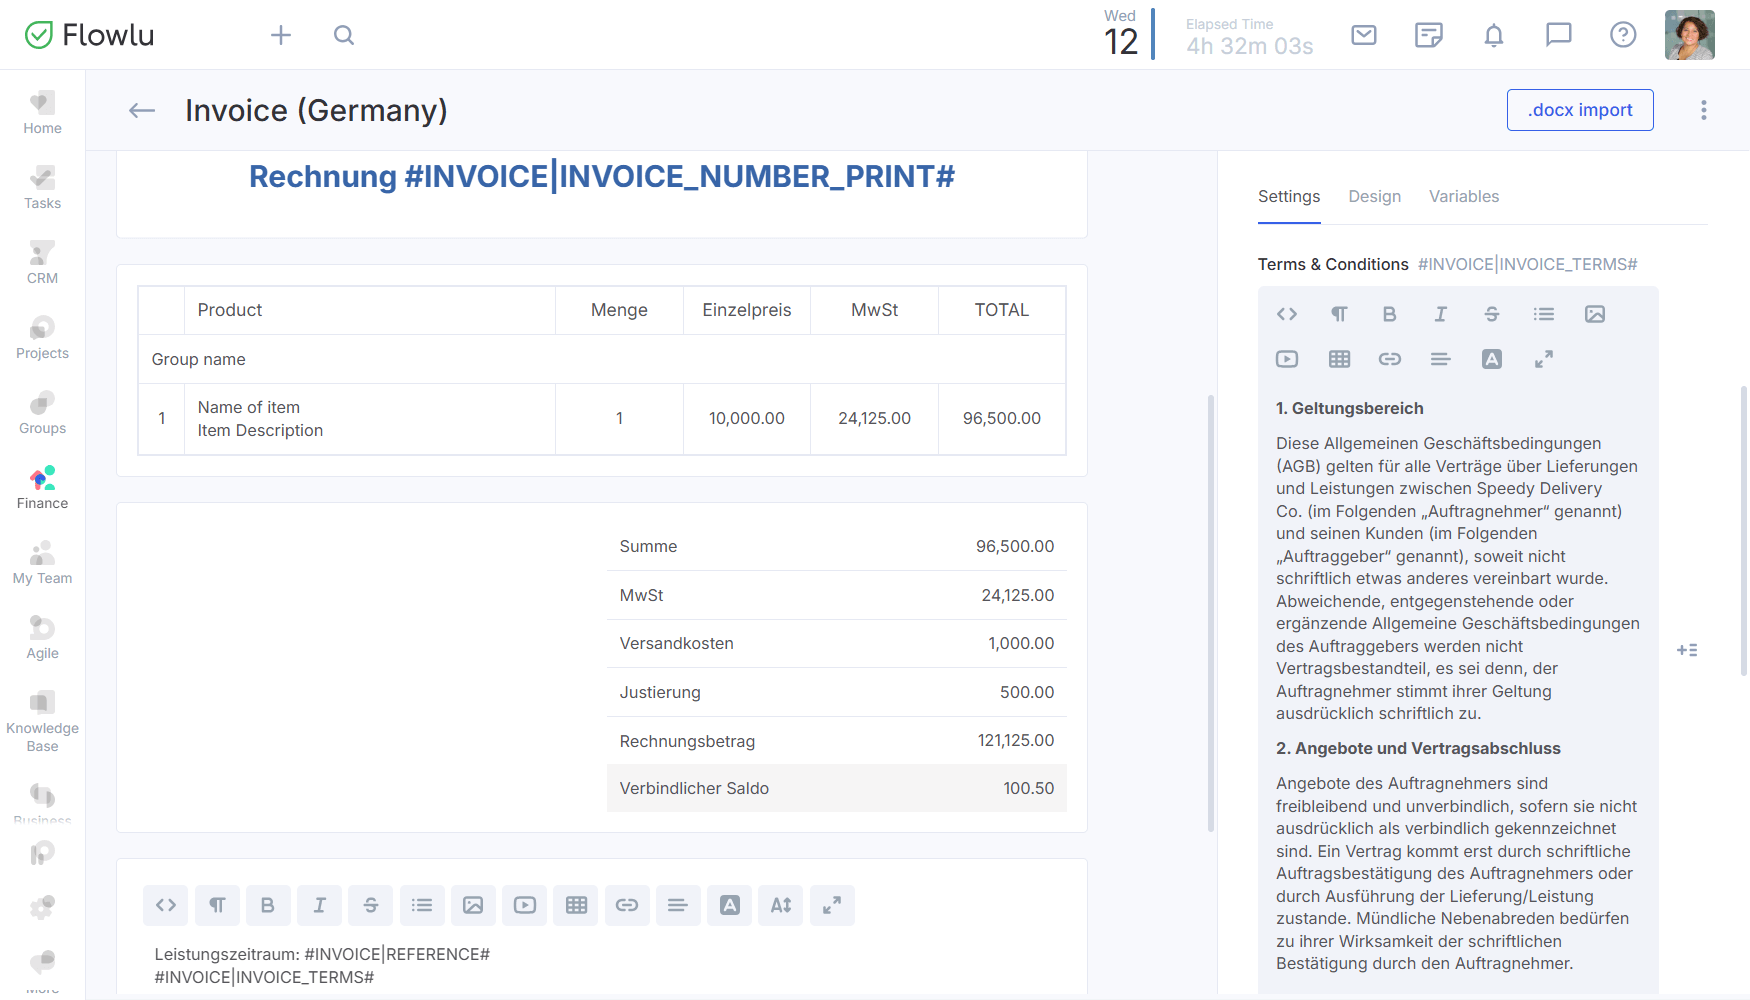Click the Leistungszeitraum text line

pos(322,954)
